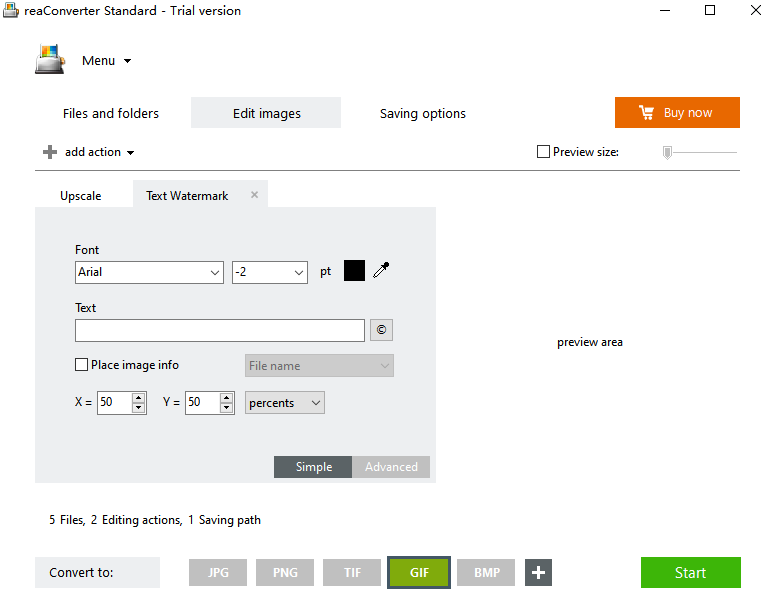This screenshot has height=604, width=777.
Task: Switch to Advanced watermark mode
Action: point(391,467)
